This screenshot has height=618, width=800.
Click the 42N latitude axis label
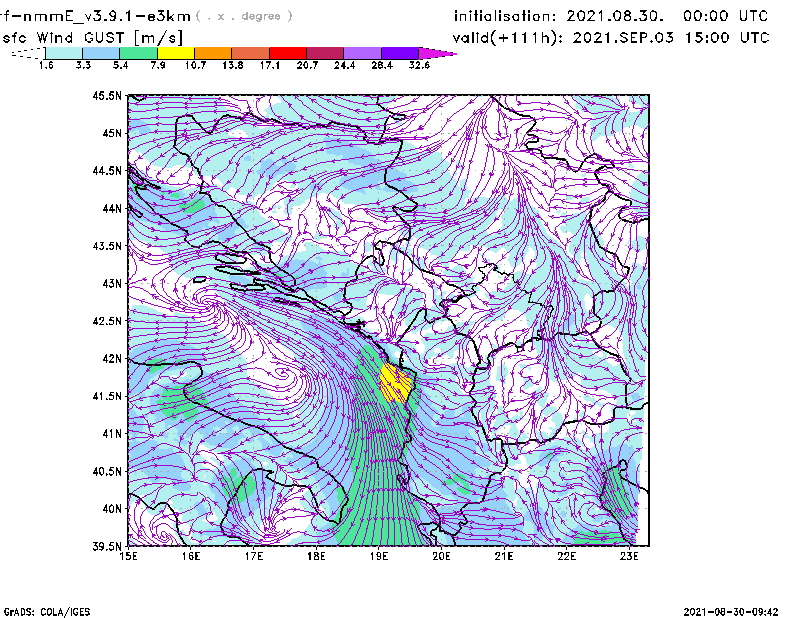110,359
